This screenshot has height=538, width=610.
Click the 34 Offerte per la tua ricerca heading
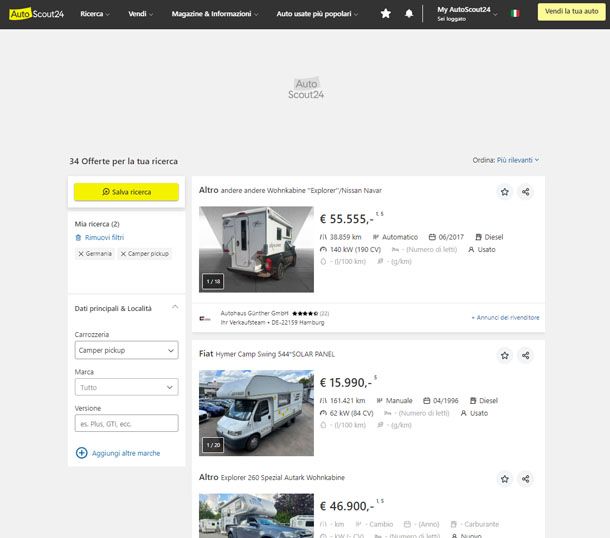click(x=123, y=161)
